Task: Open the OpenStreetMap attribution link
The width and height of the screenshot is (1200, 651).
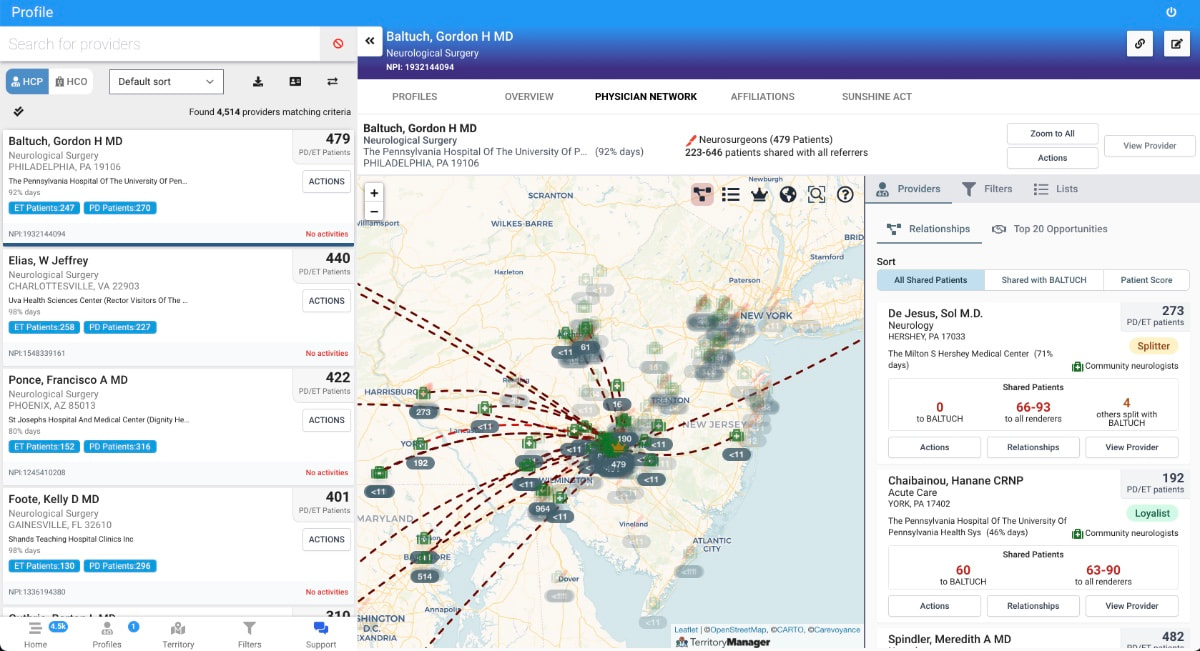Action: [738, 630]
